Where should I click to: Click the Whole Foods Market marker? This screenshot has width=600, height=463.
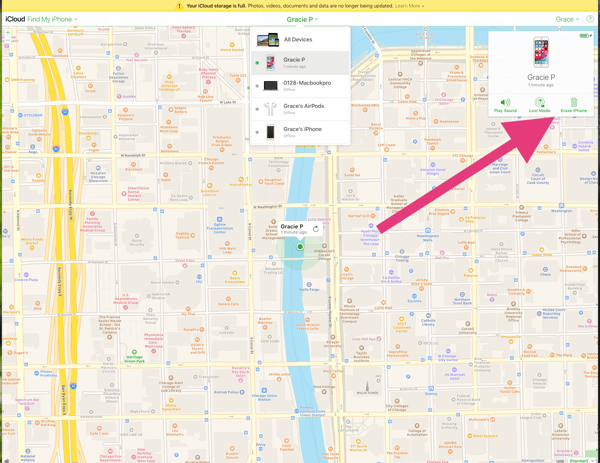[32, 248]
